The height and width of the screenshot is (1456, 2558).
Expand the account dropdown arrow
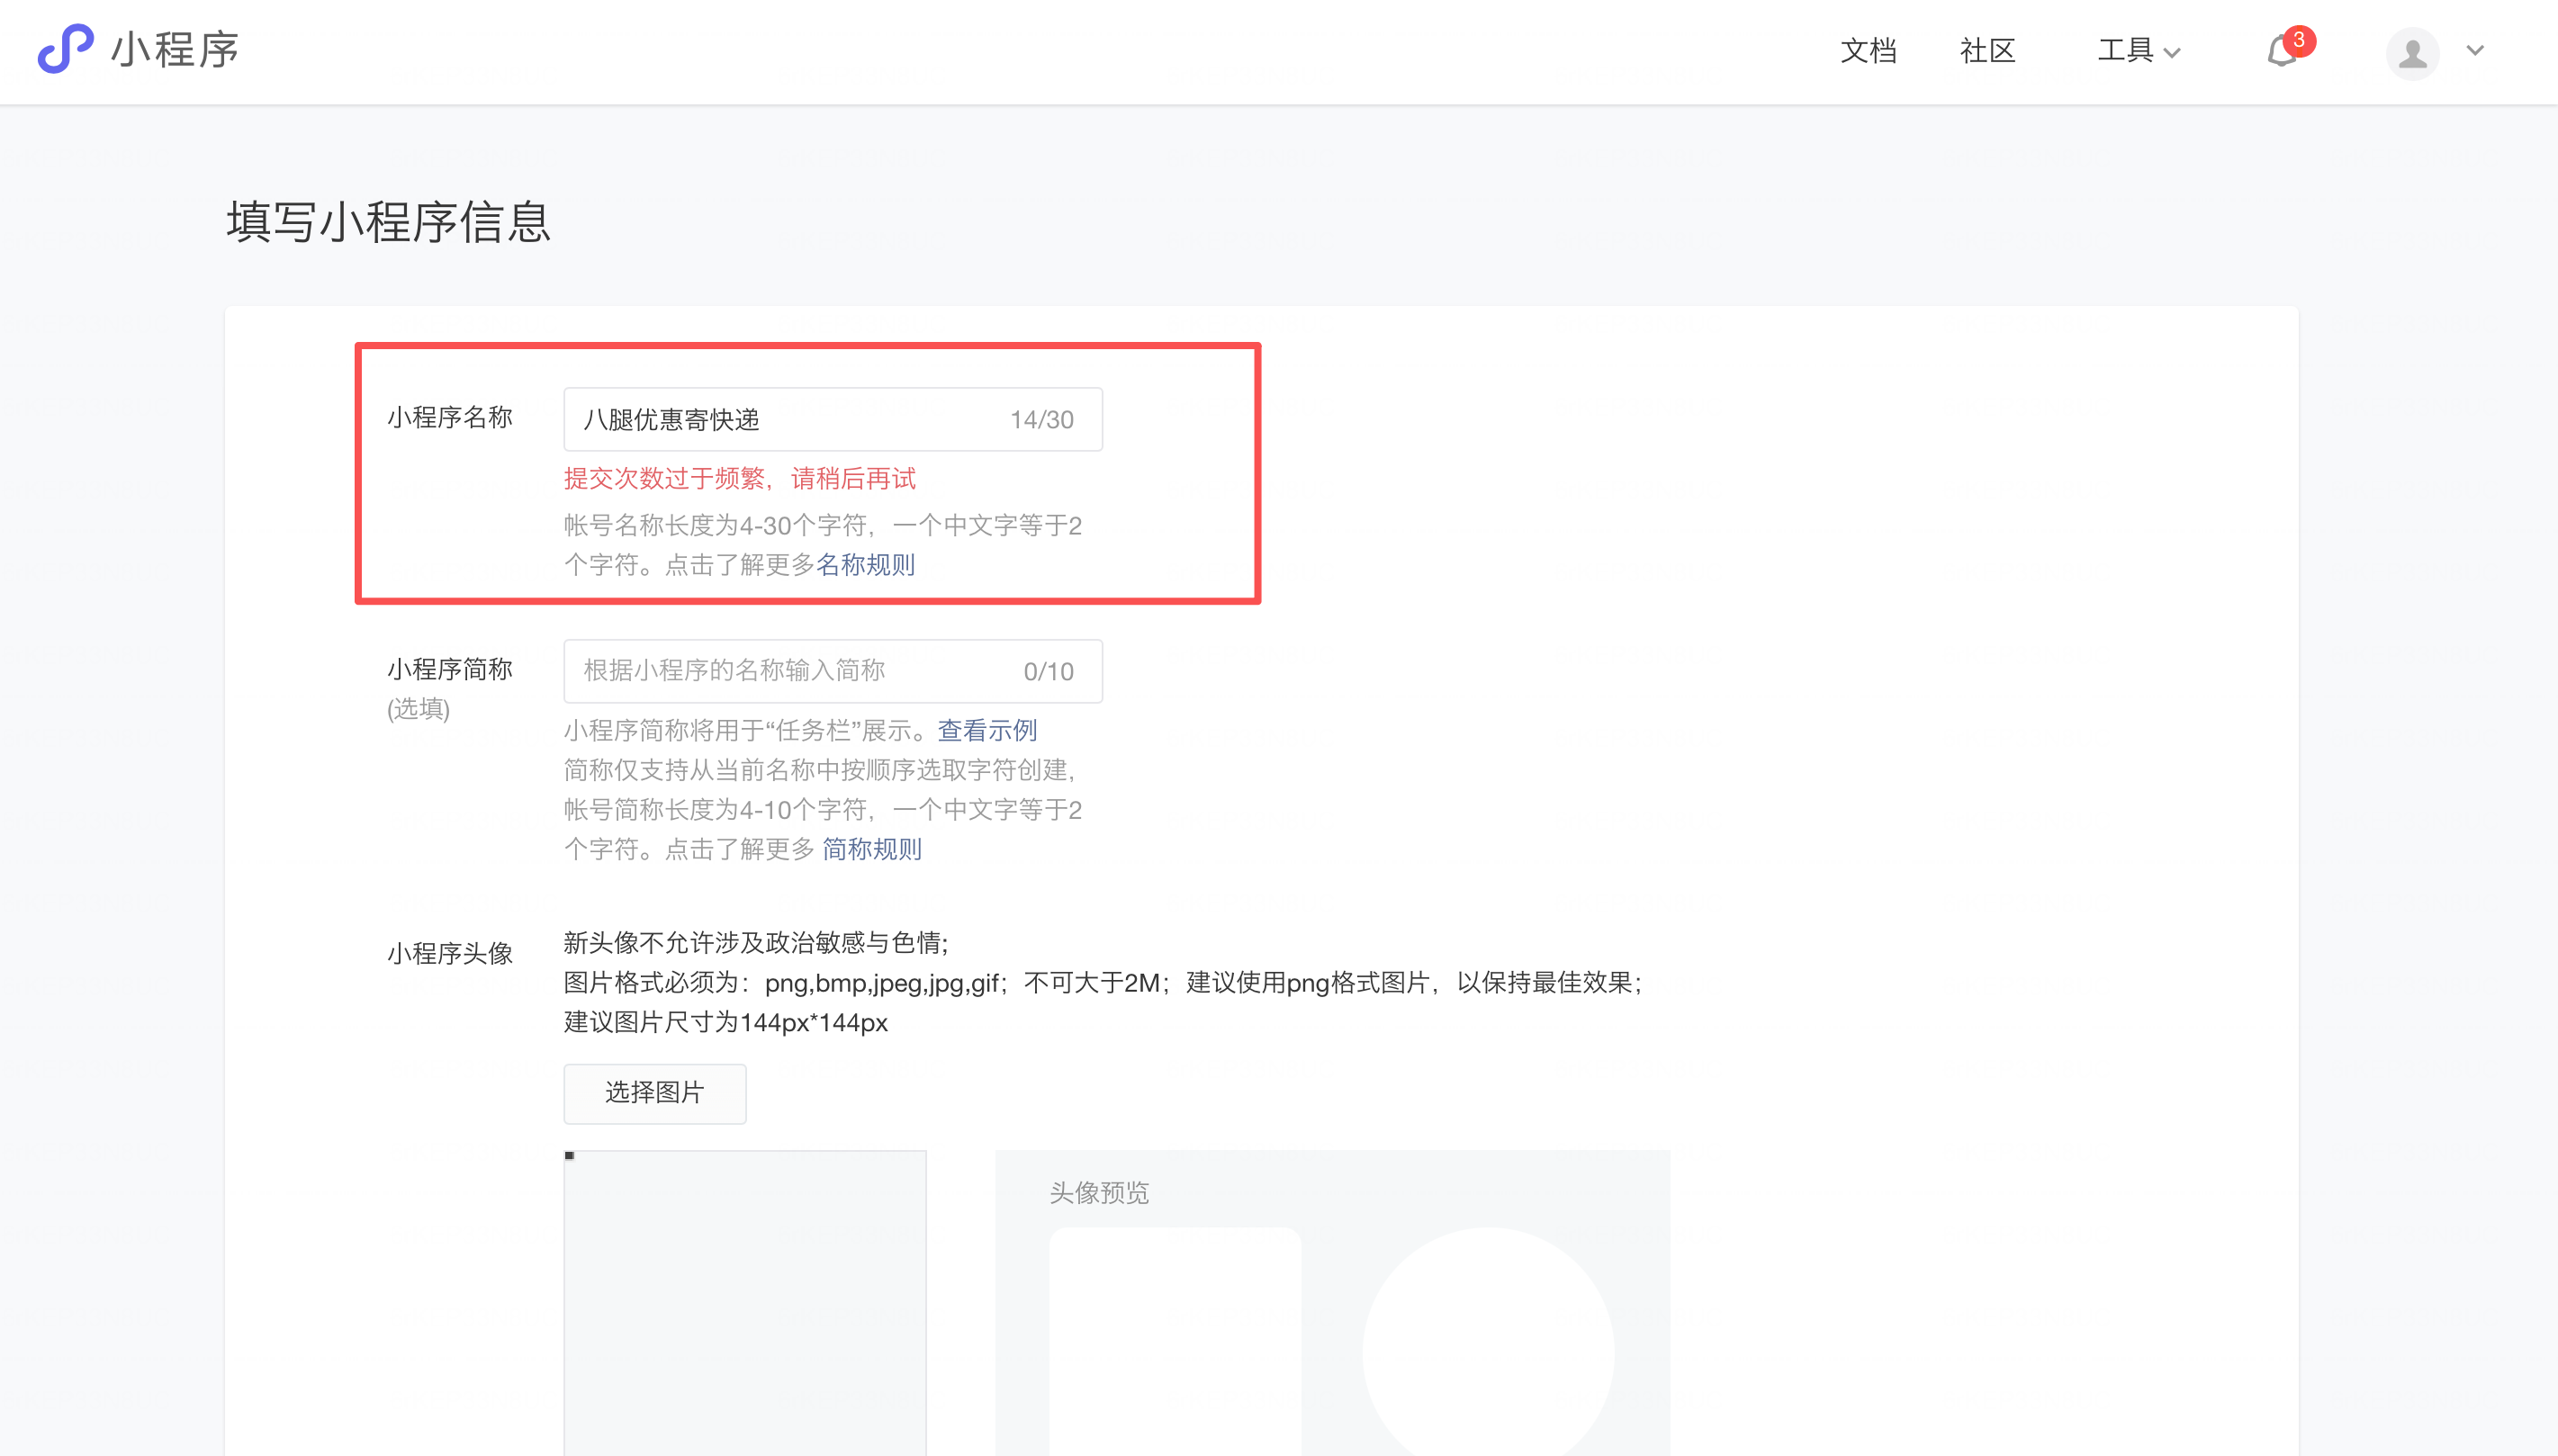pos(2475,51)
